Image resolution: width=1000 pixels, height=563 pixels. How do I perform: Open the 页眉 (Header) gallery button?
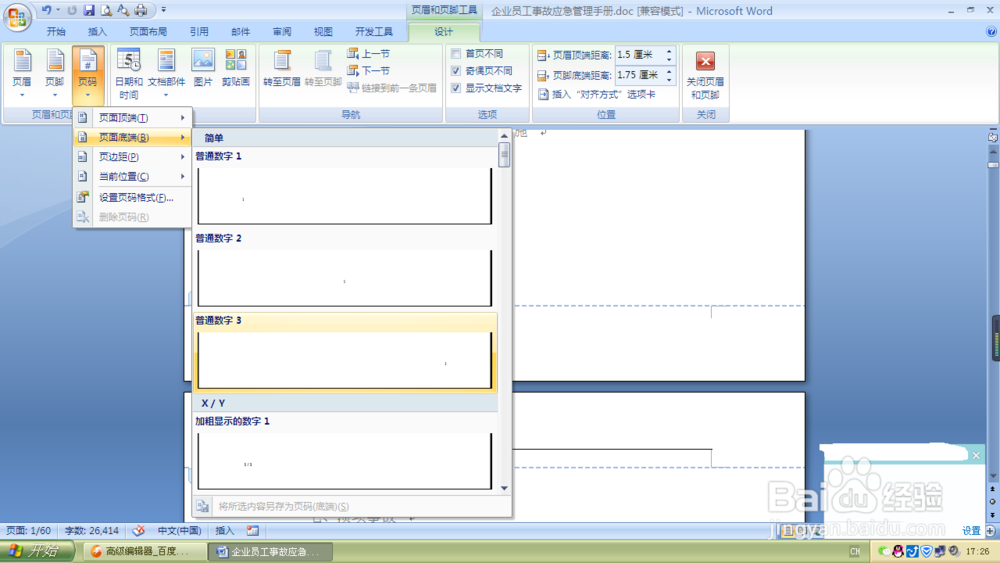tap(22, 73)
